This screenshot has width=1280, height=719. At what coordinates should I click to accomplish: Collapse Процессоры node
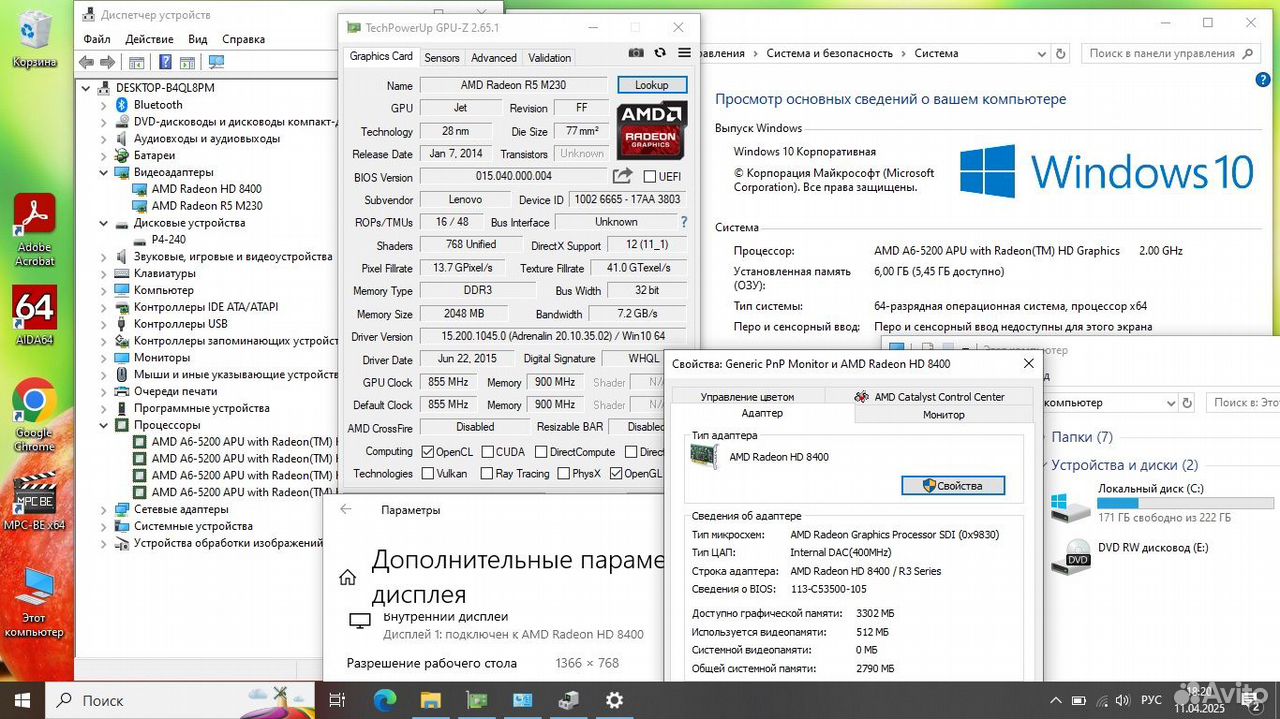(103, 425)
